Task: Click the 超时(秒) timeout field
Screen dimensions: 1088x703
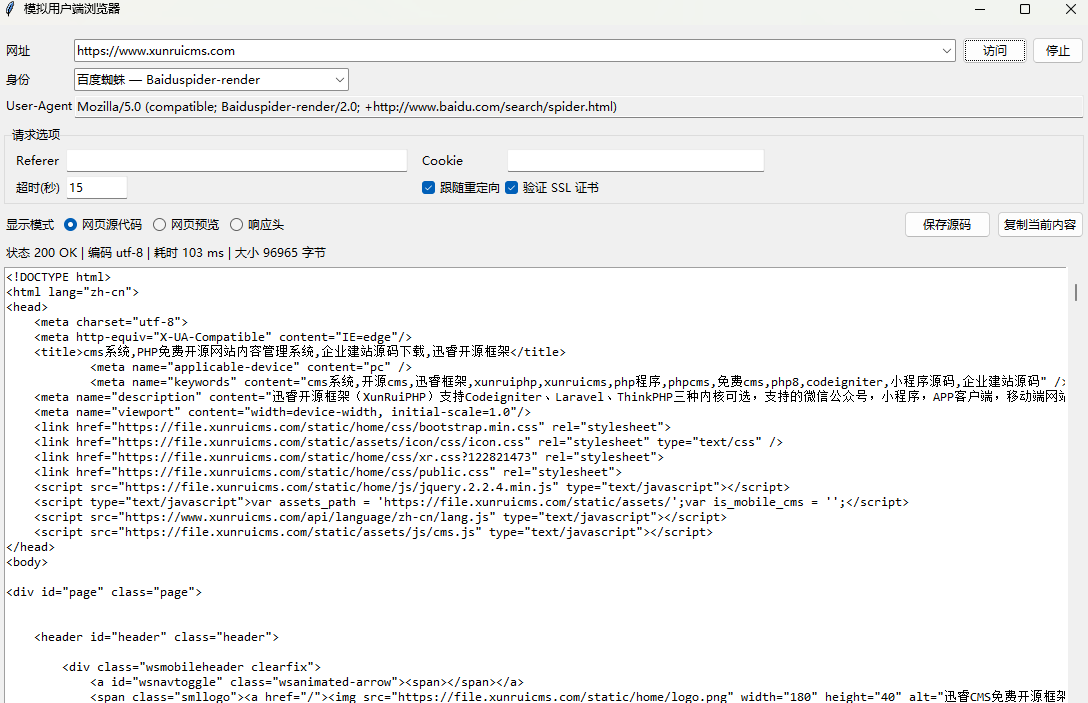Action: (x=96, y=187)
